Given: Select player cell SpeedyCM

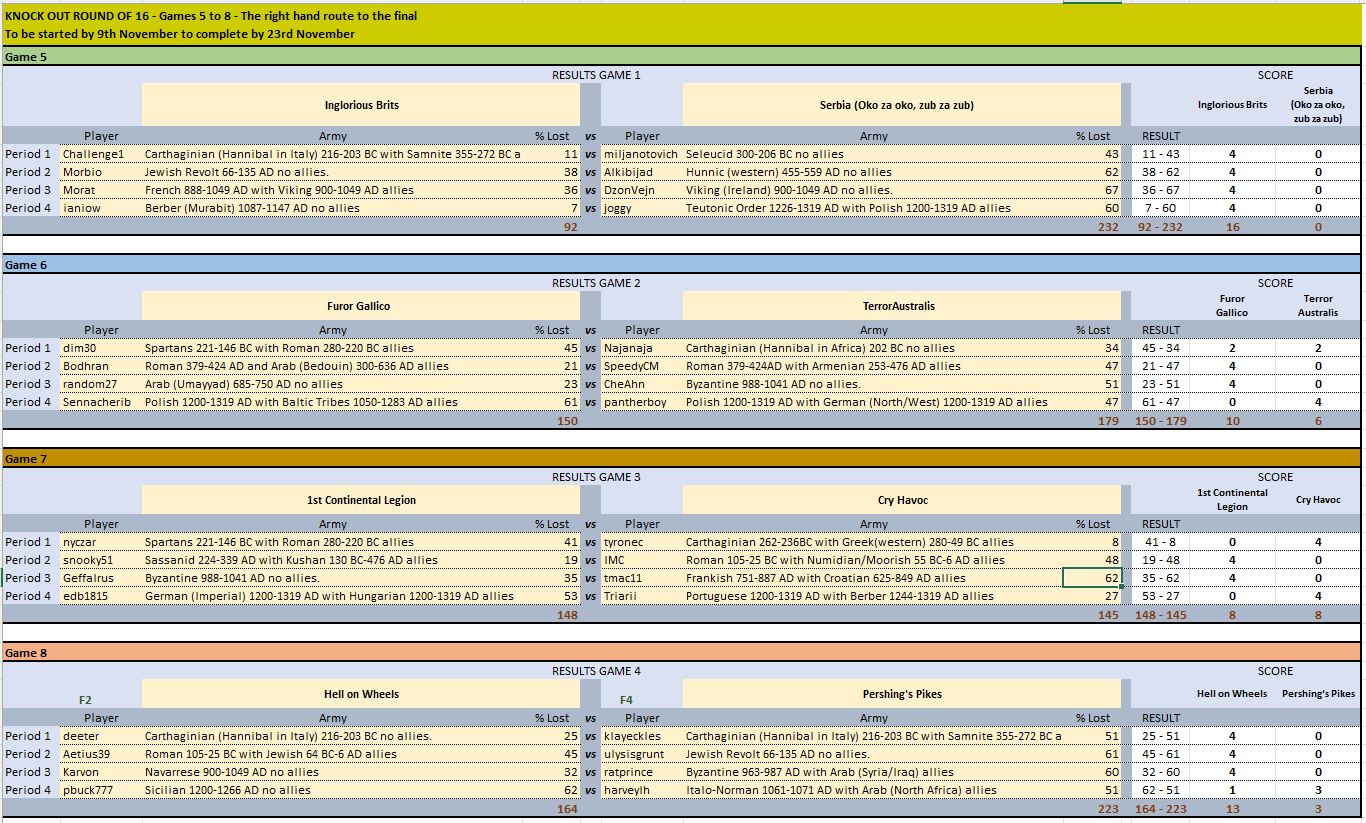Looking at the screenshot, I should 642,366.
